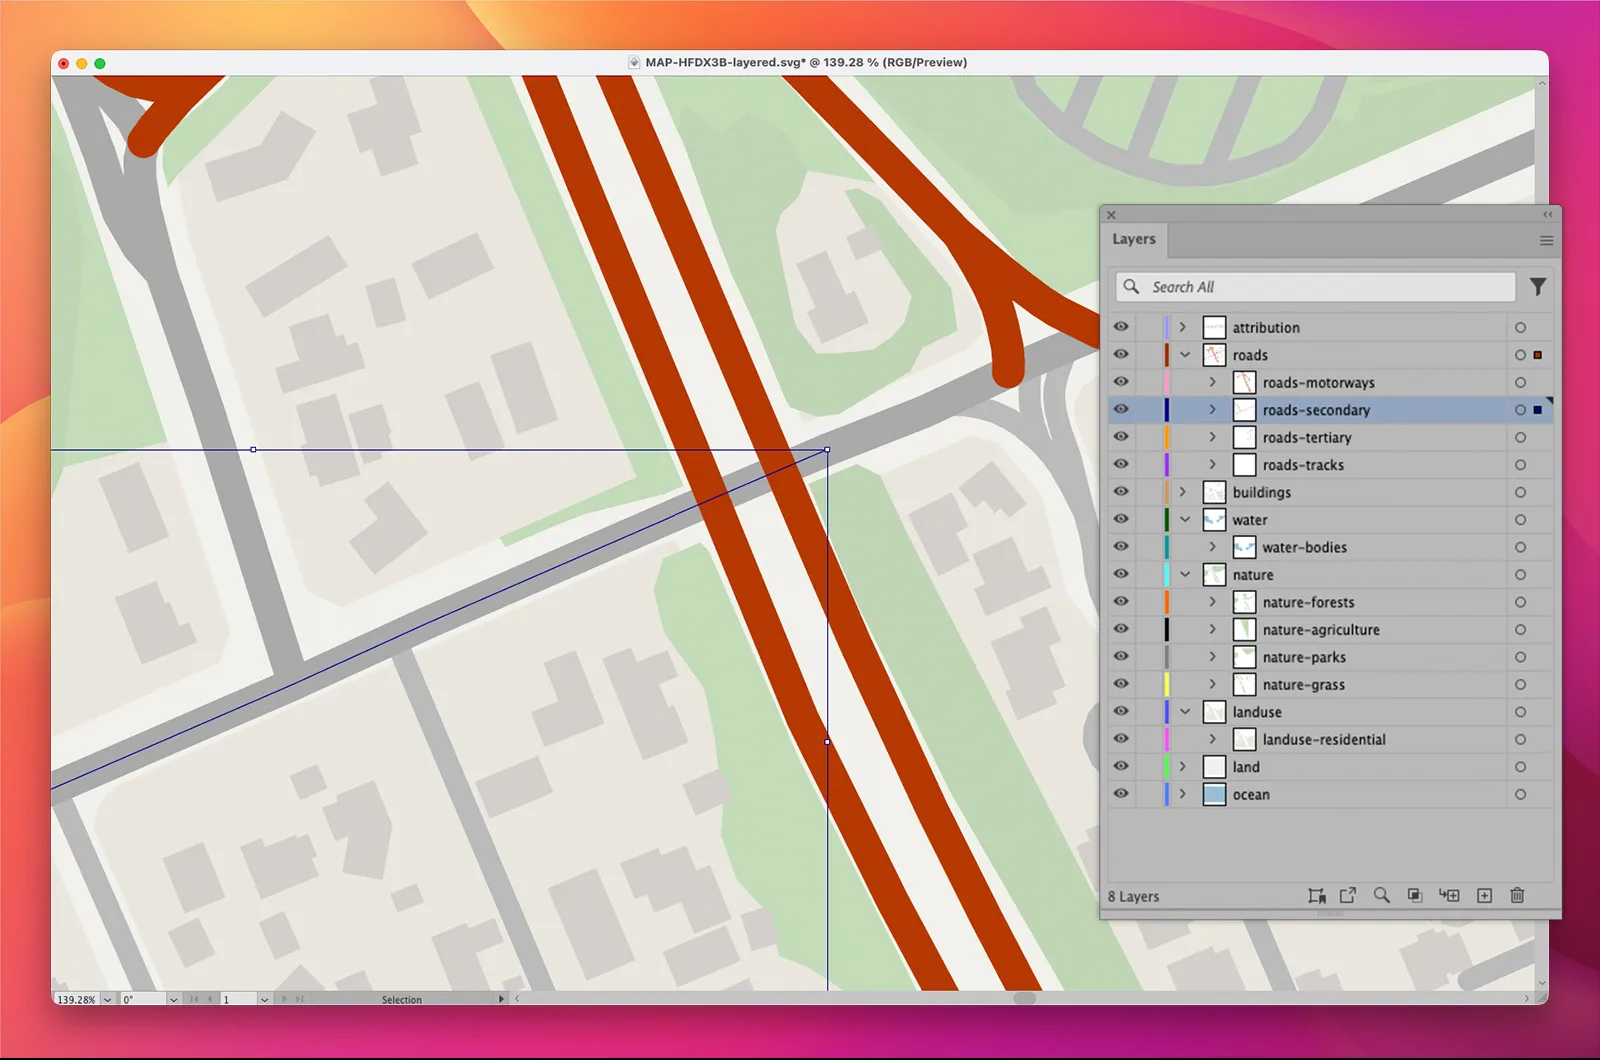
Task: Click the roads-secondary layer color bar
Action: click(x=1166, y=410)
